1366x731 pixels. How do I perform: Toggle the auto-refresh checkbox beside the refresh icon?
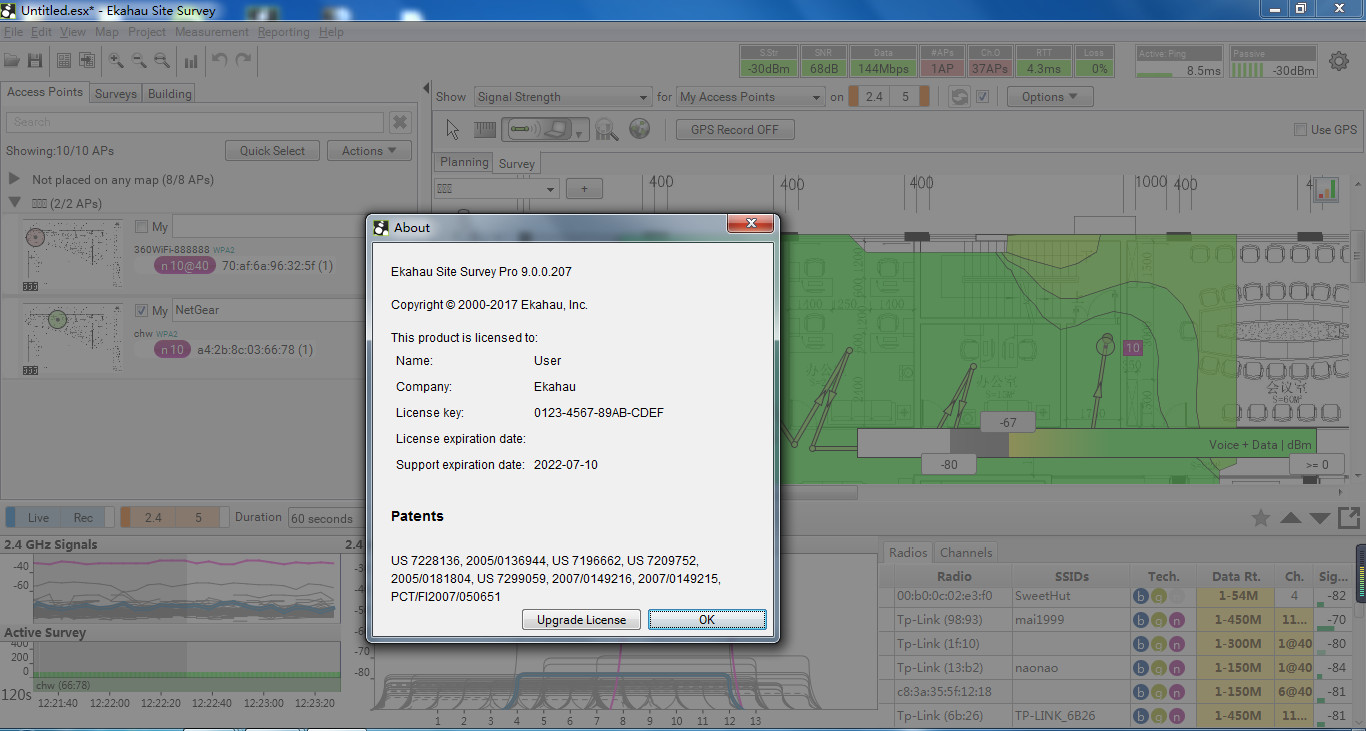tap(982, 97)
